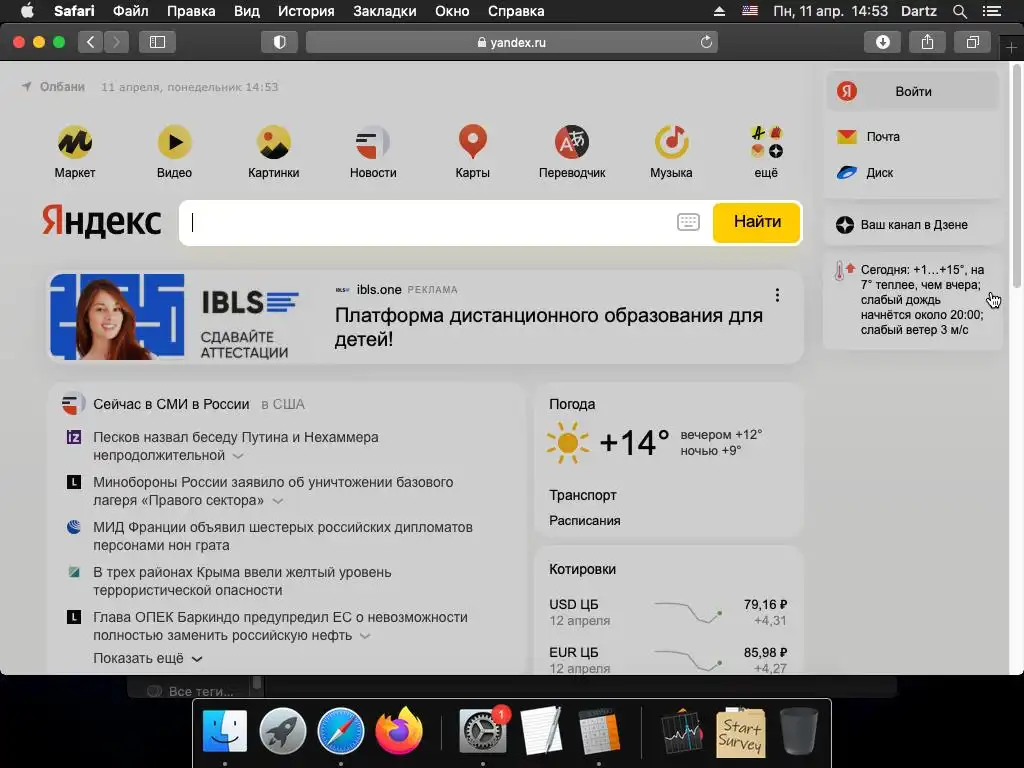Click Олбани location arrow icon
Screen dimensions: 1024x768
click(x=27, y=87)
